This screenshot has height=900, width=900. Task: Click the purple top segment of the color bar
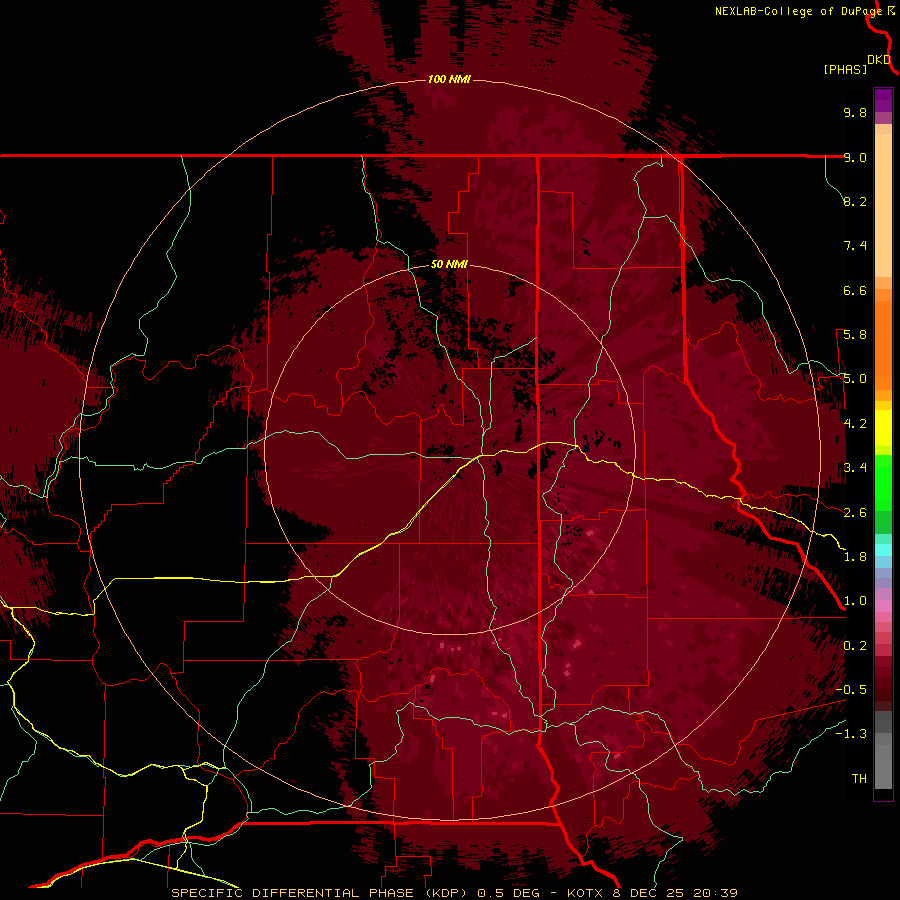pyautogui.click(x=883, y=101)
